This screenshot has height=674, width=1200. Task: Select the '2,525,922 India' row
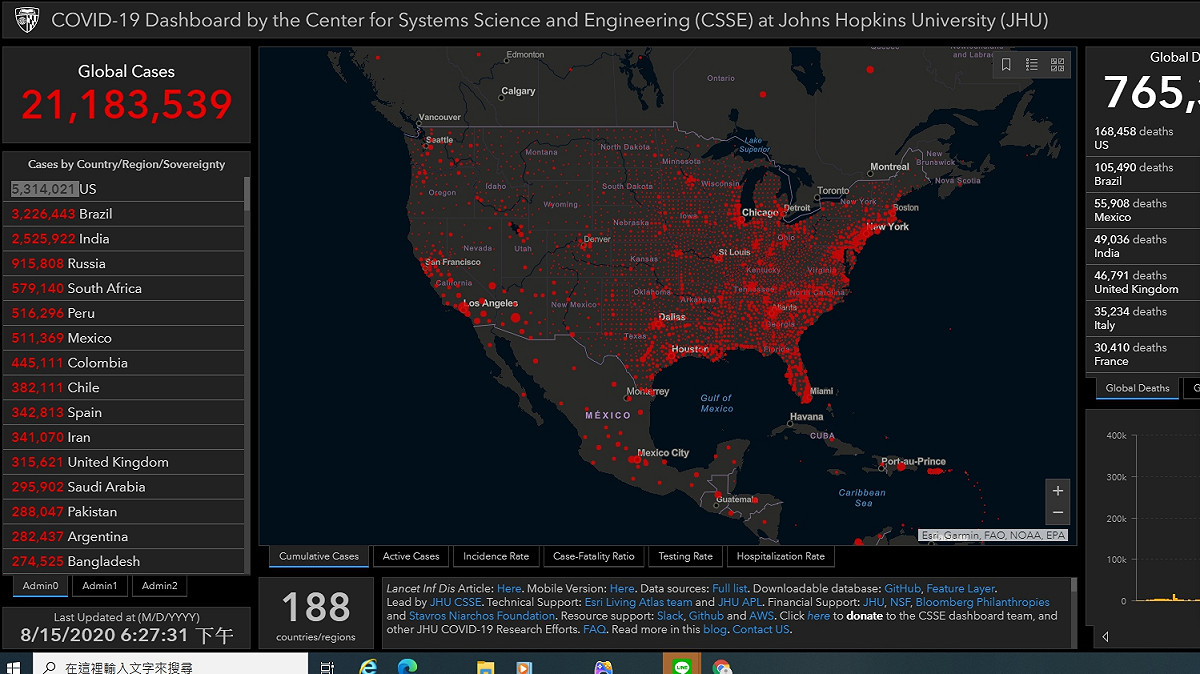pos(123,239)
